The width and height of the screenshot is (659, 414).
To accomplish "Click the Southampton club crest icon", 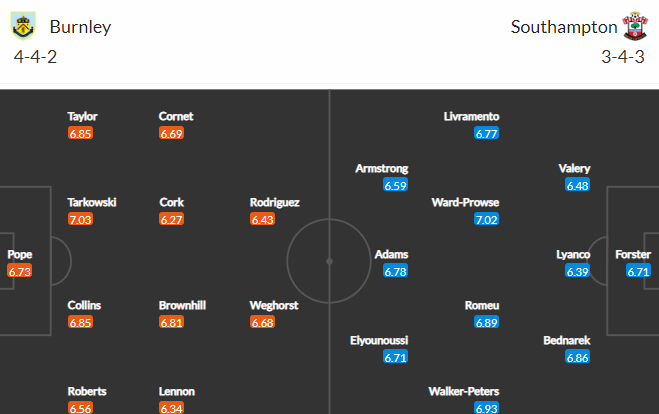I will point(635,26).
